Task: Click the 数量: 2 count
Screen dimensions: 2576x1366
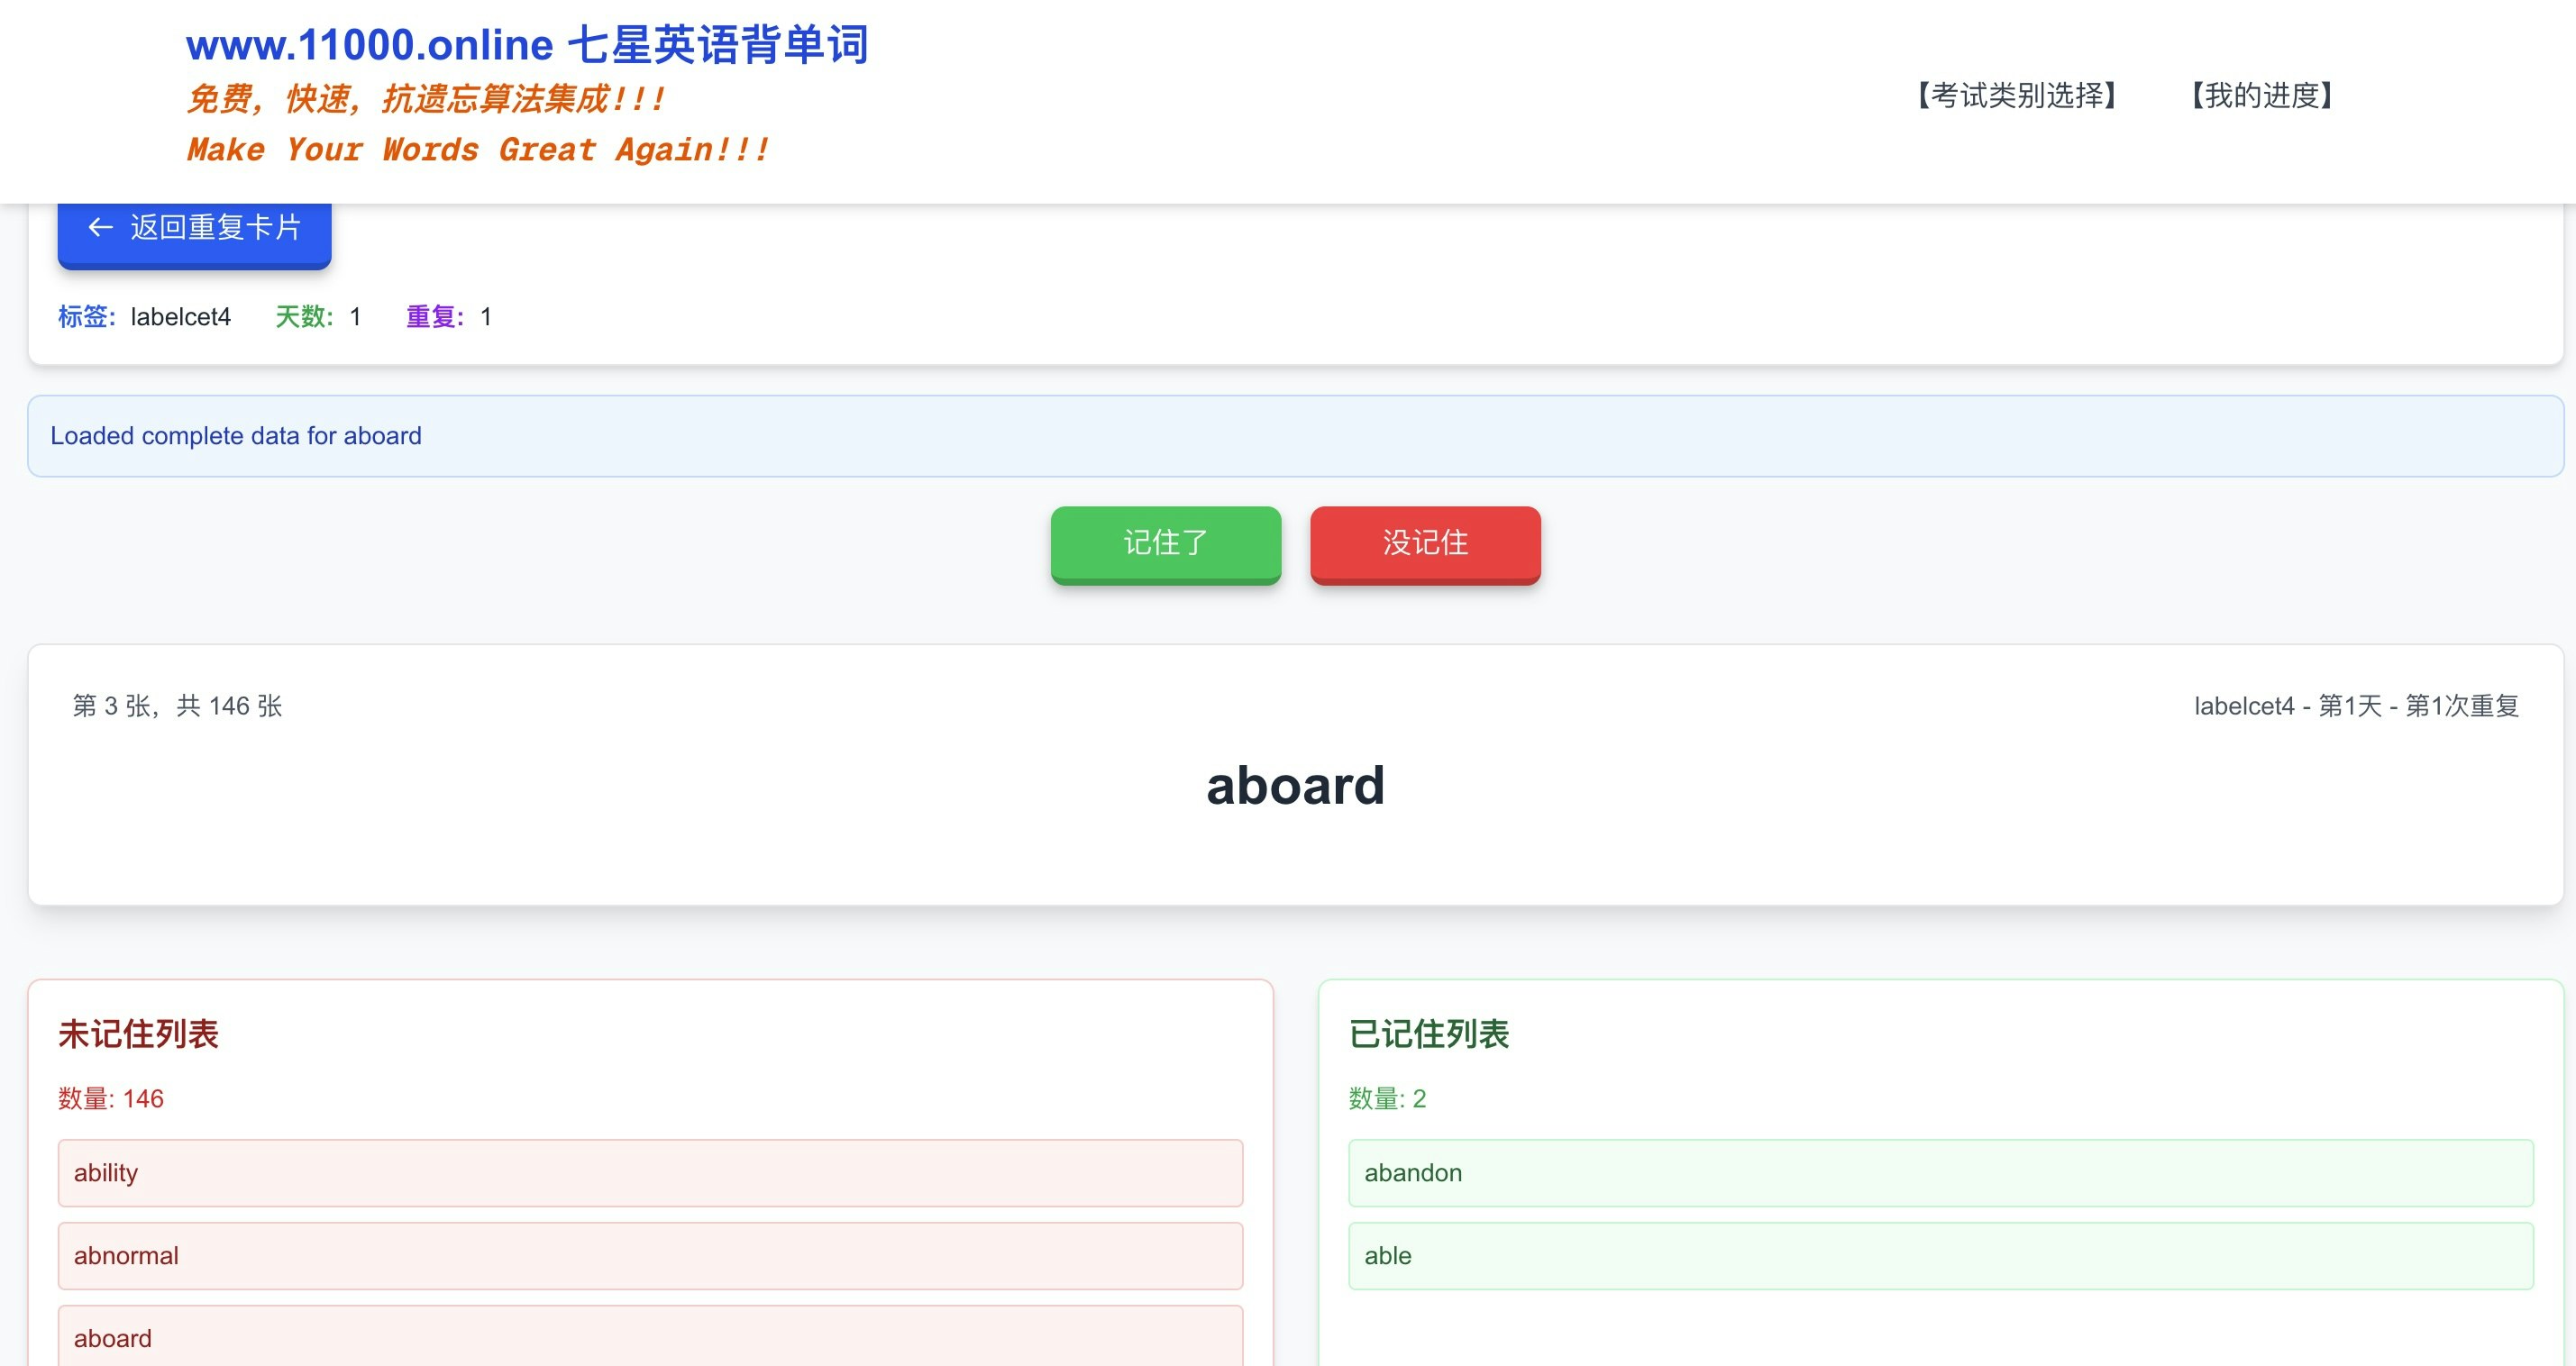Action: click(1387, 1099)
